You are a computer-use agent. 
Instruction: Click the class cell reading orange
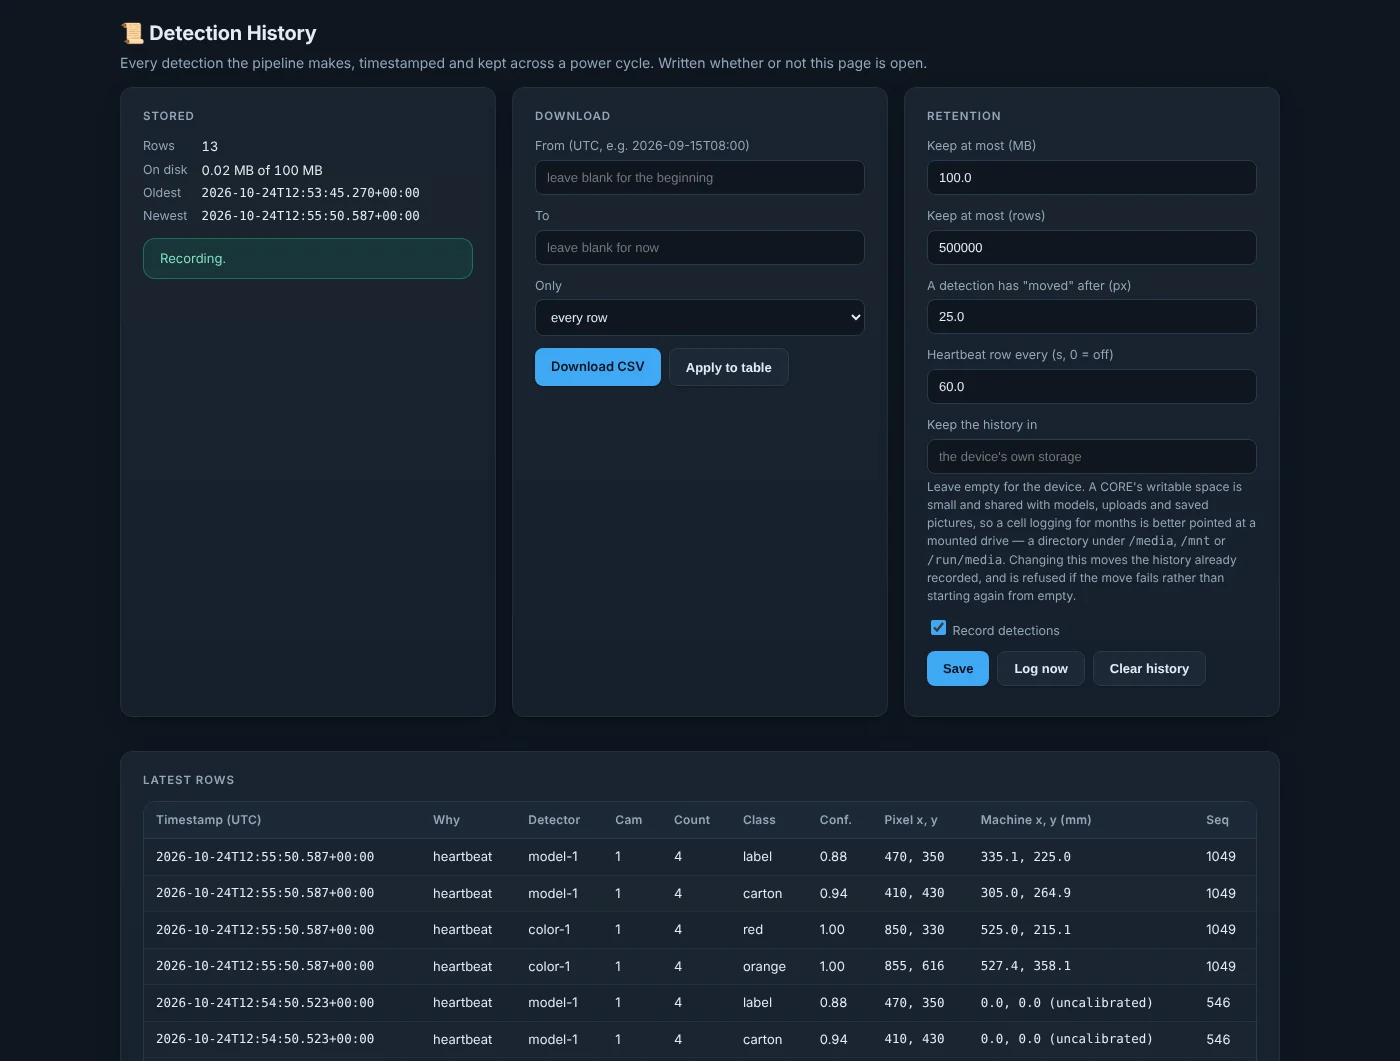pos(764,967)
